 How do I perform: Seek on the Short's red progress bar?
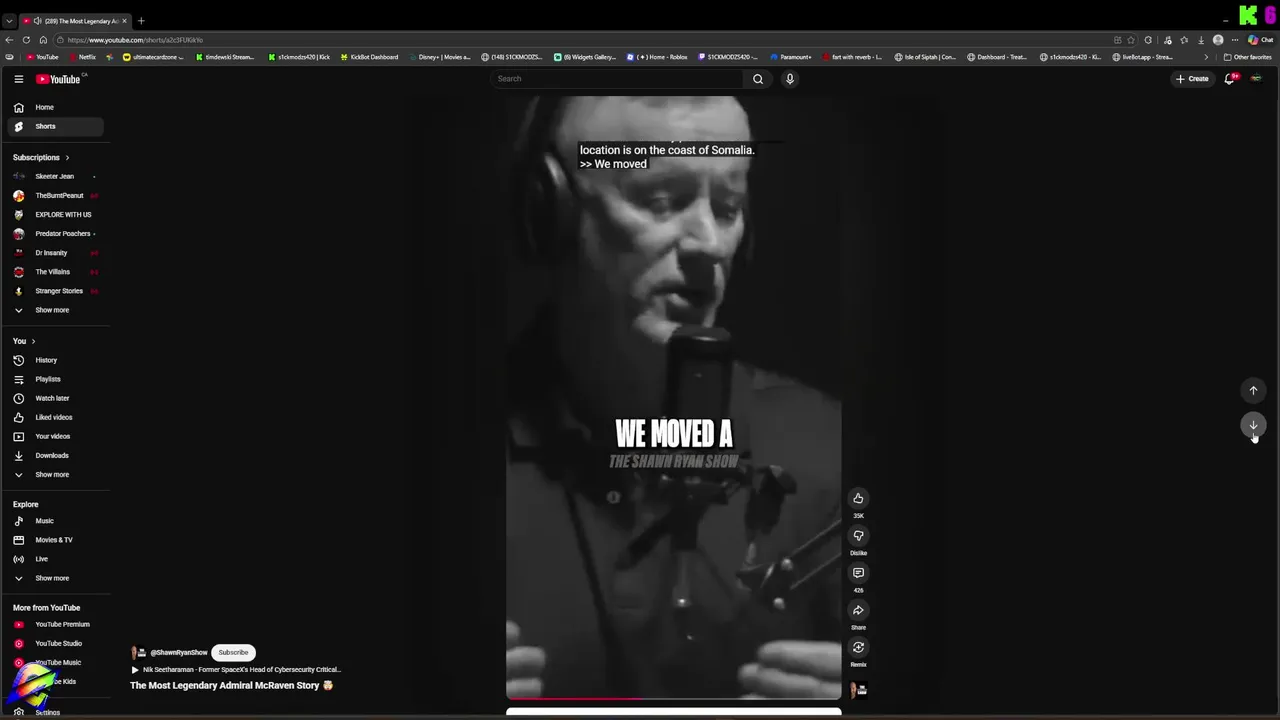click(674, 698)
